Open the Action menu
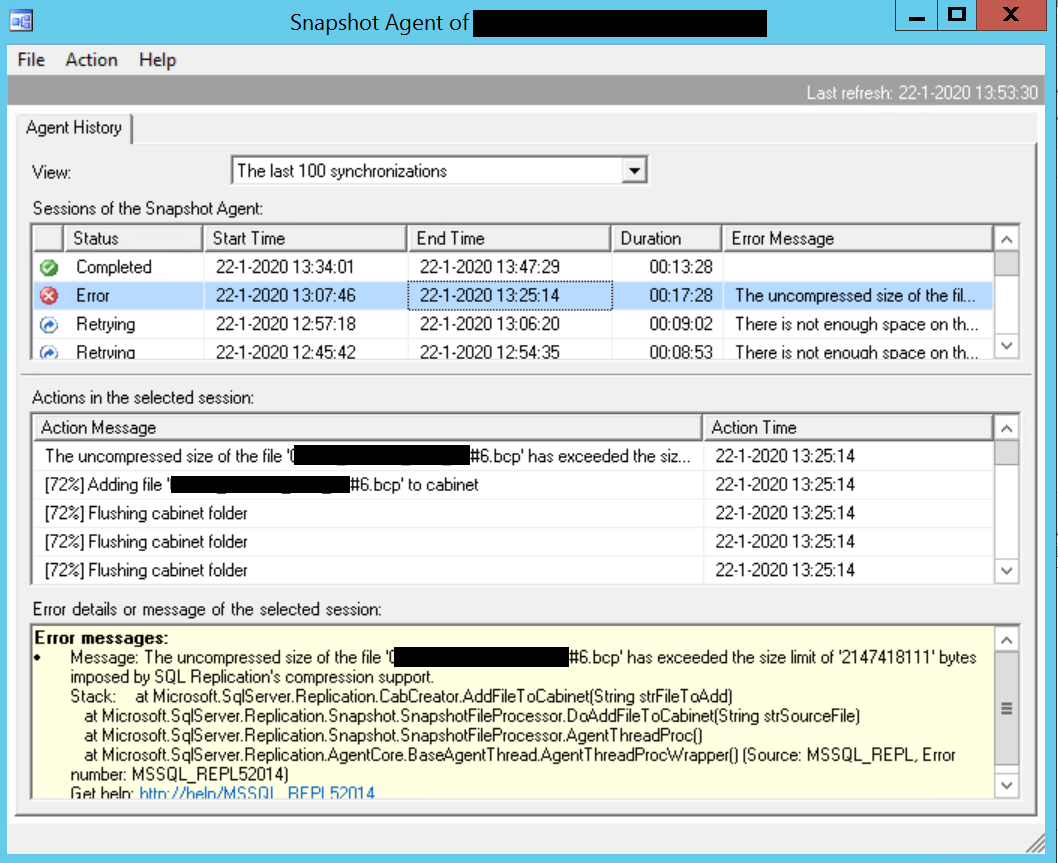This screenshot has width=1058, height=863. [91, 60]
